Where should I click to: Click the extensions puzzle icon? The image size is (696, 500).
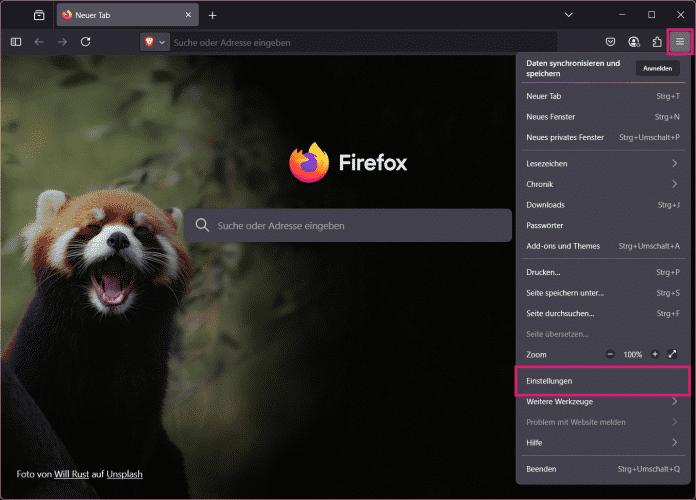(657, 42)
